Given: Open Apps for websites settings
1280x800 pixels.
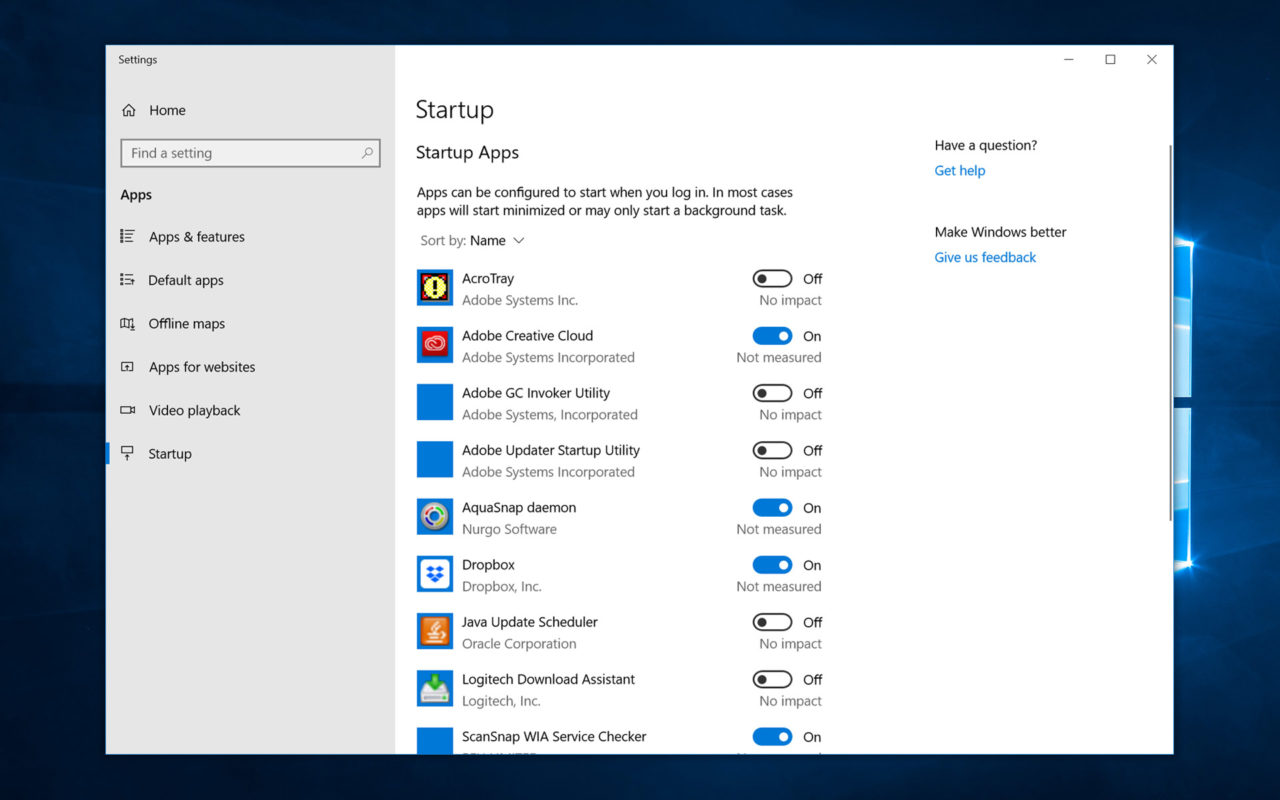Looking at the screenshot, I should tap(202, 367).
